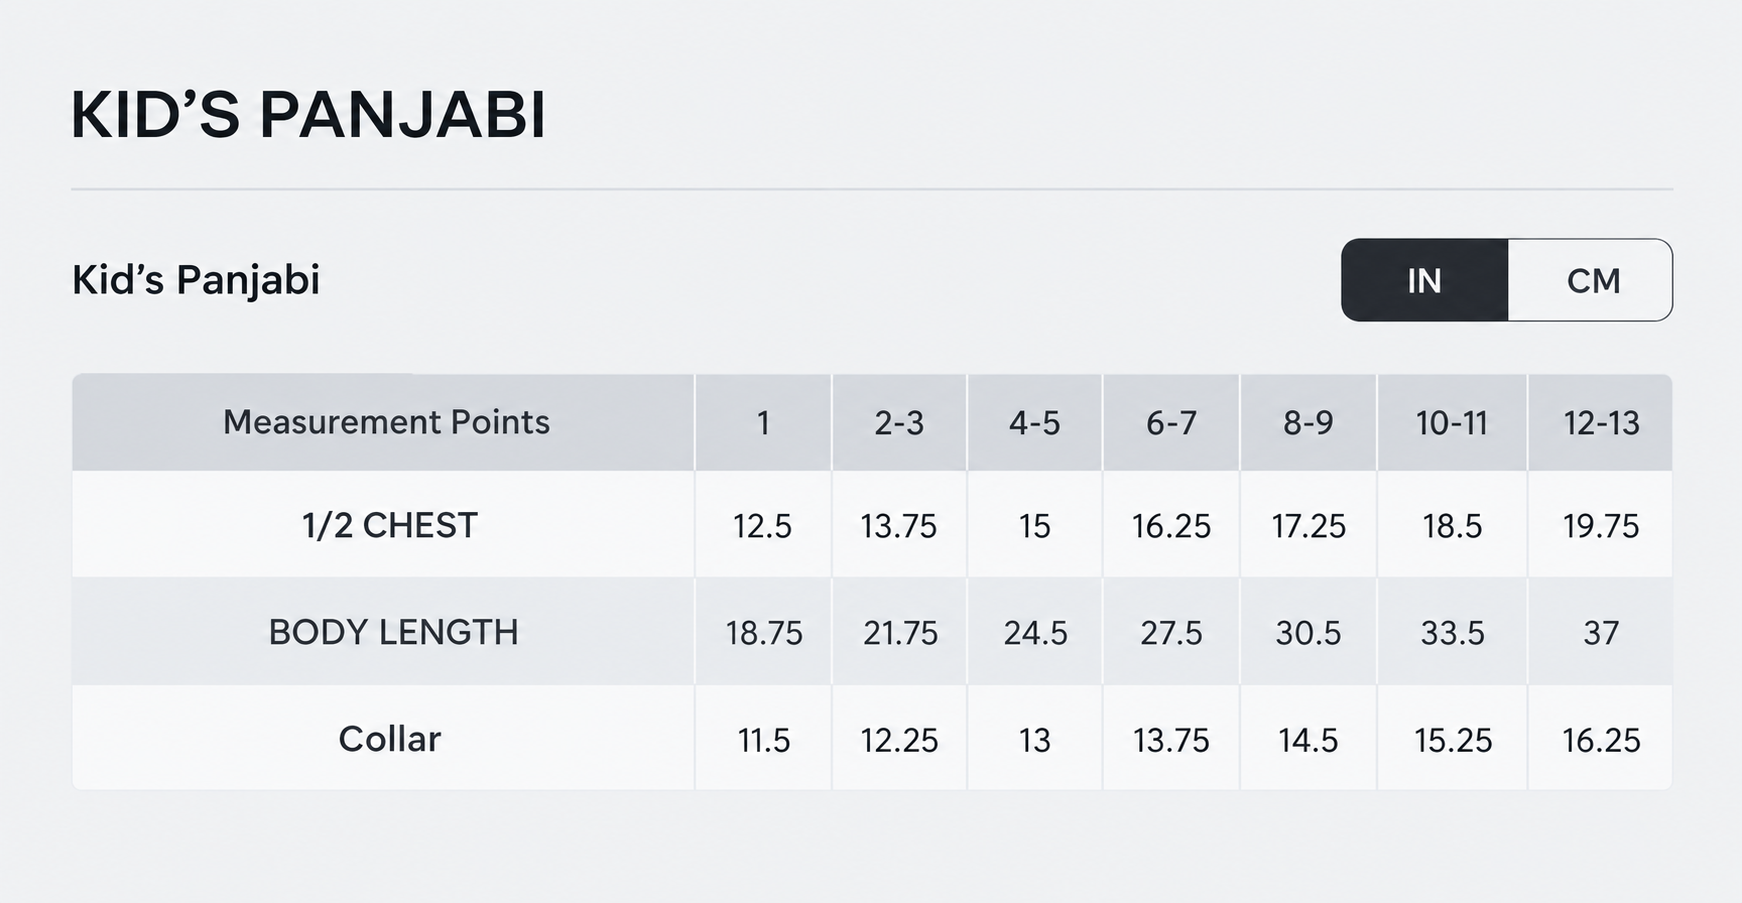Click the Kid's Panjabi subtitle
The image size is (1742, 903).
pyautogui.click(x=196, y=280)
